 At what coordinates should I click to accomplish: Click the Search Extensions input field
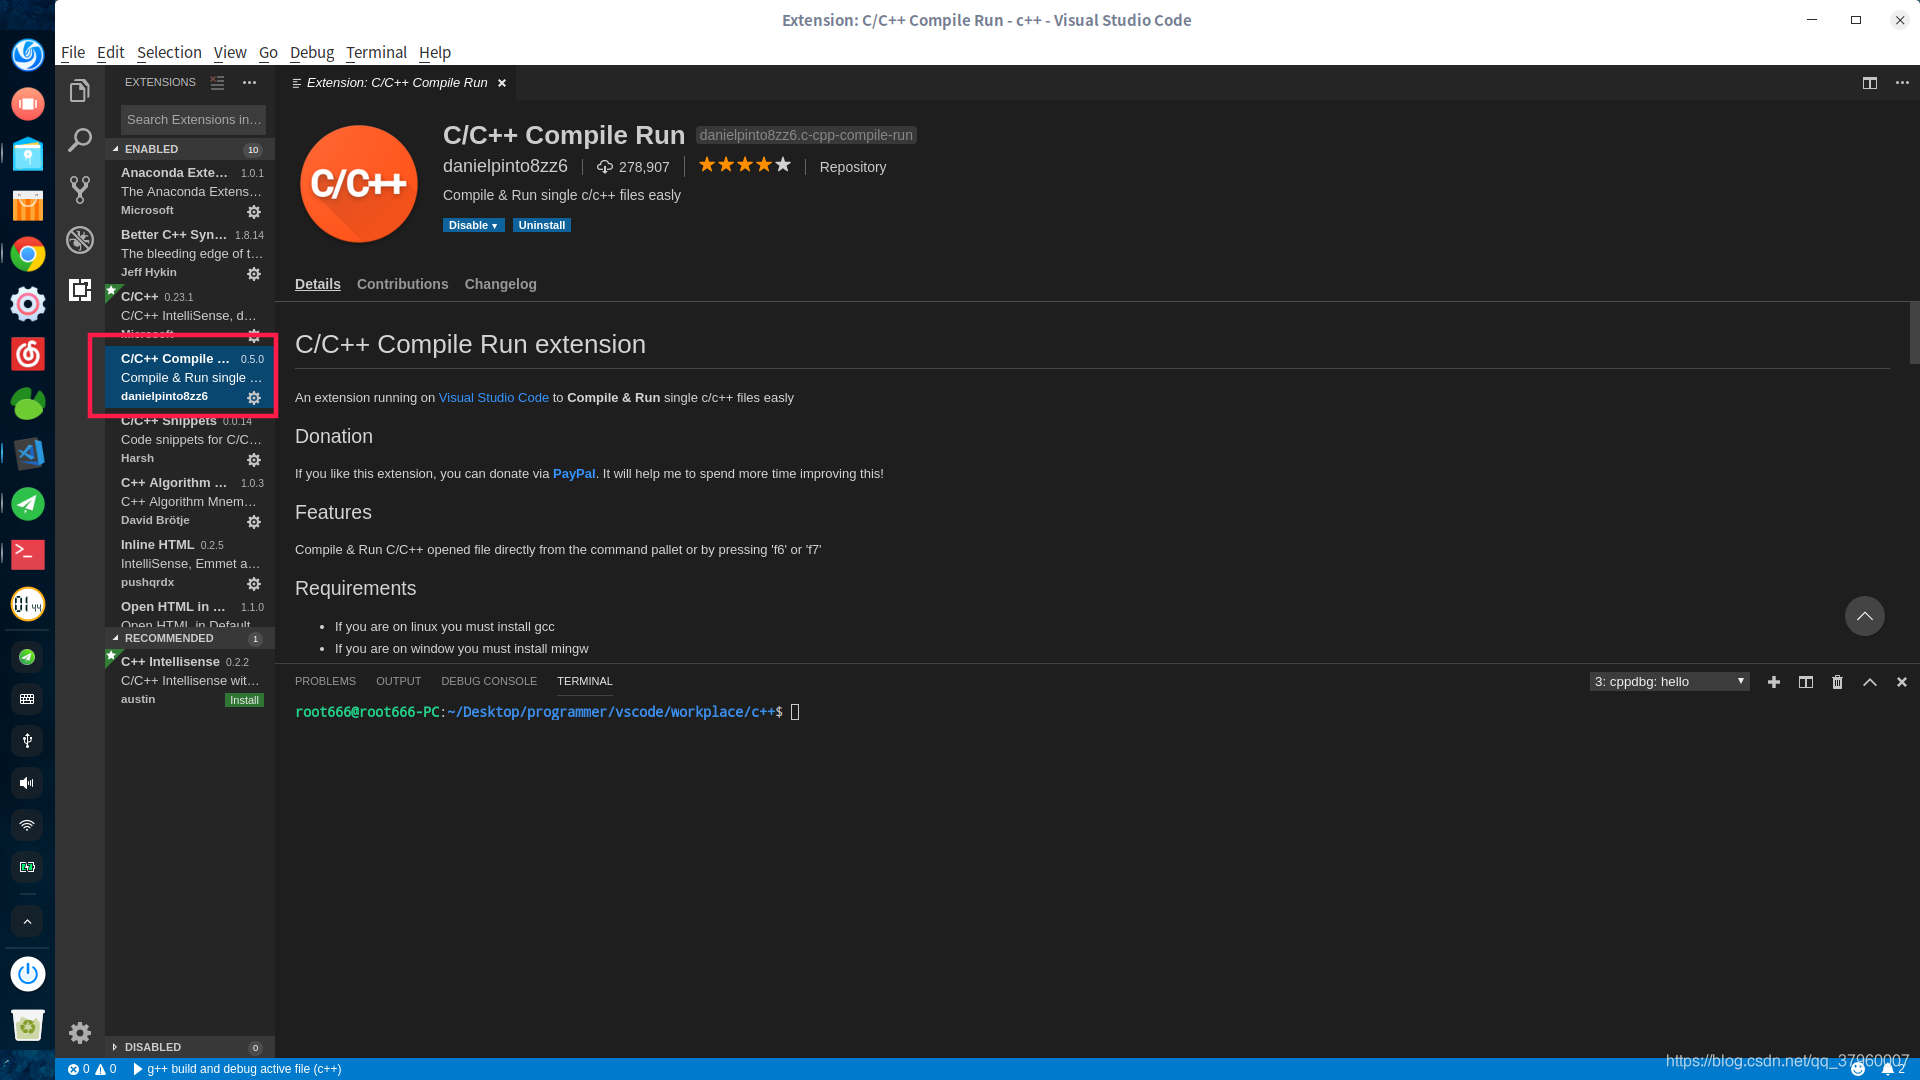193,120
